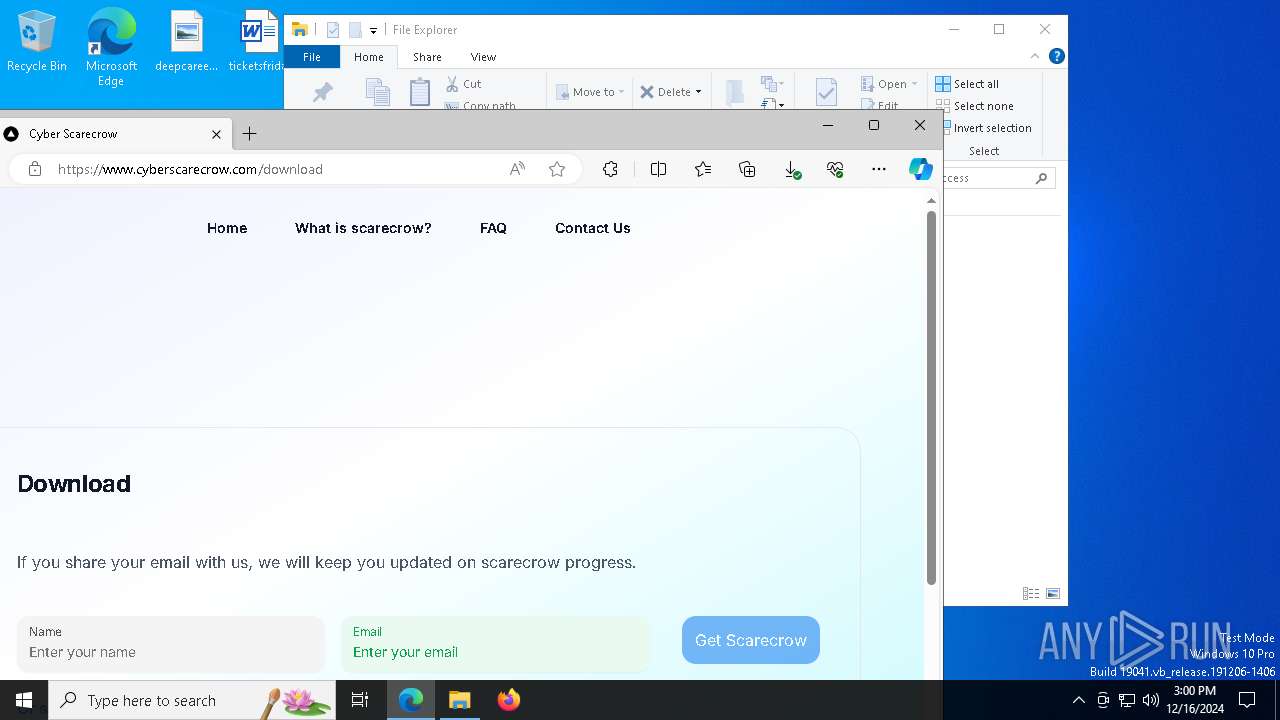
Task: Expand Customize Quick Access Toolbar dropdown arrow
Action: click(x=373, y=31)
